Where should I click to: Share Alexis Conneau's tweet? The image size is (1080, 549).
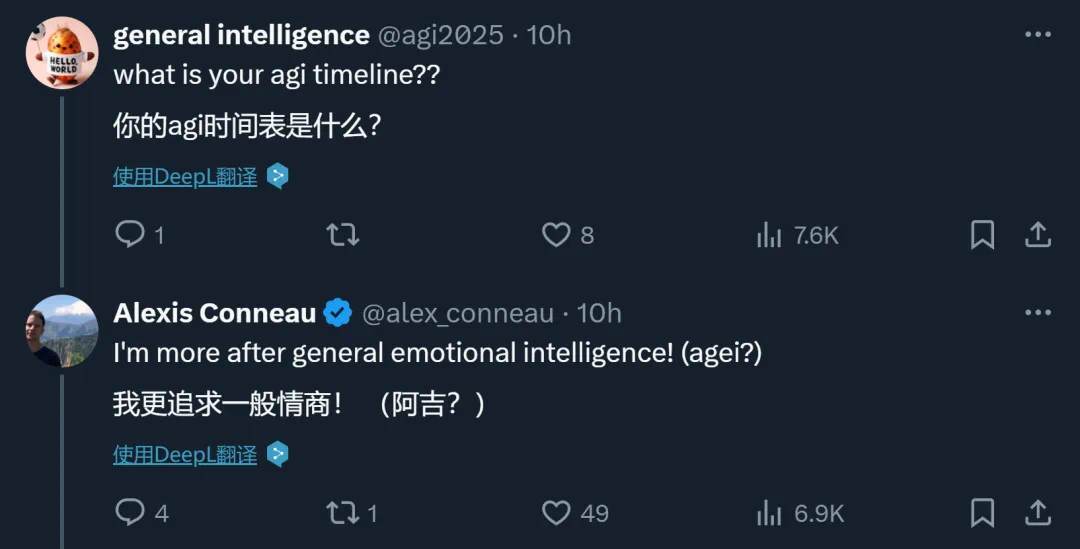click(x=1038, y=513)
